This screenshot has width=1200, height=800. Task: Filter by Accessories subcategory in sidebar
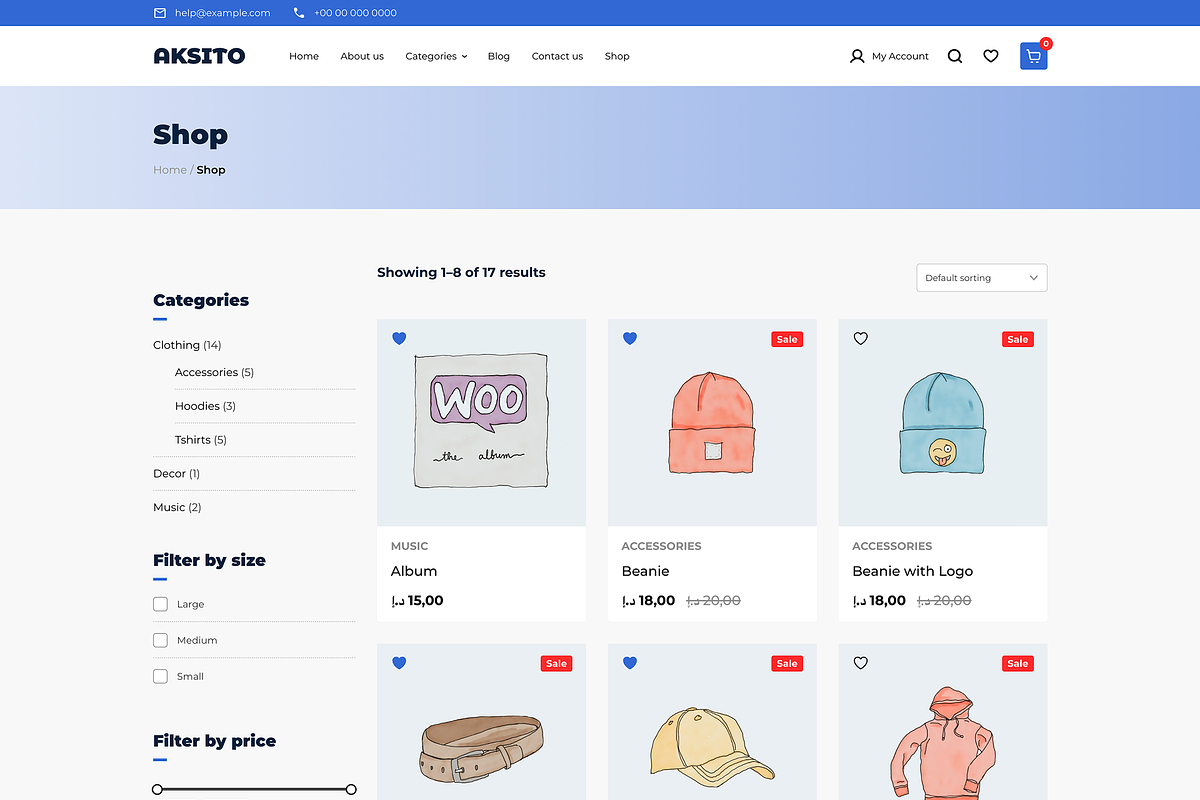point(206,372)
